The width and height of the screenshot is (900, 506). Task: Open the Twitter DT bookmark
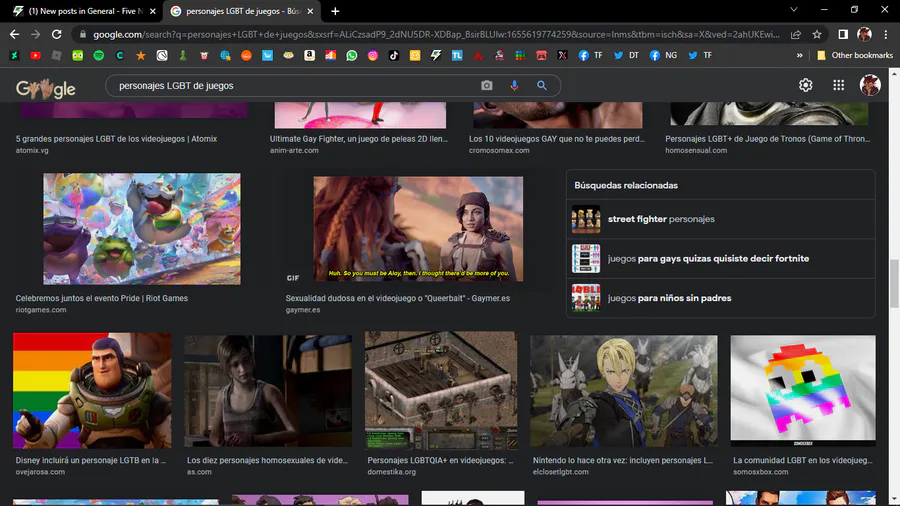coord(626,56)
